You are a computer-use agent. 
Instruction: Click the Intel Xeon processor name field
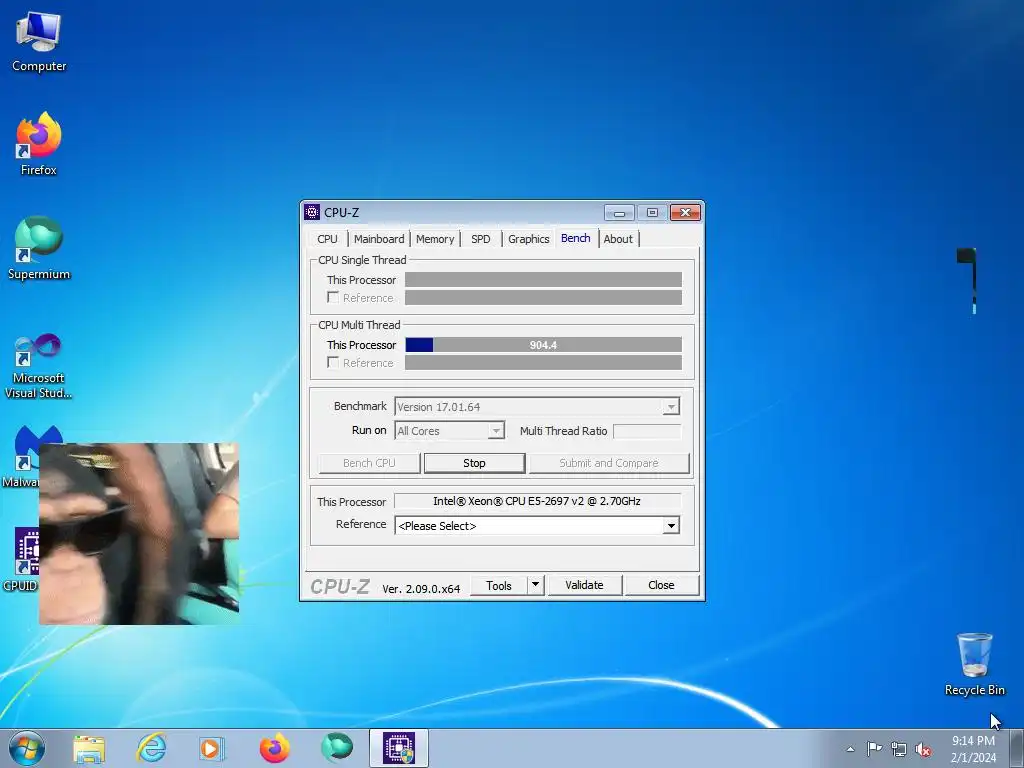(537, 502)
